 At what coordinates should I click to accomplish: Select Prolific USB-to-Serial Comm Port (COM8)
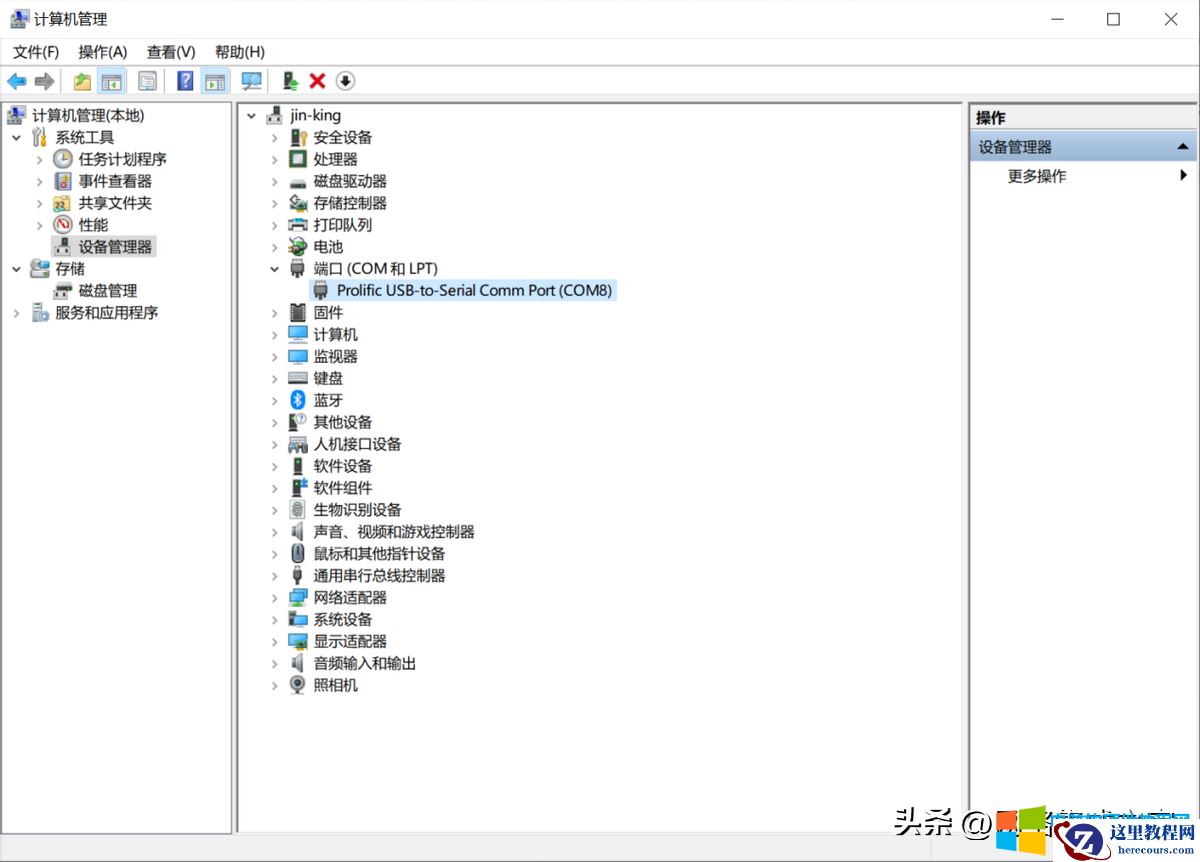[475, 290]
